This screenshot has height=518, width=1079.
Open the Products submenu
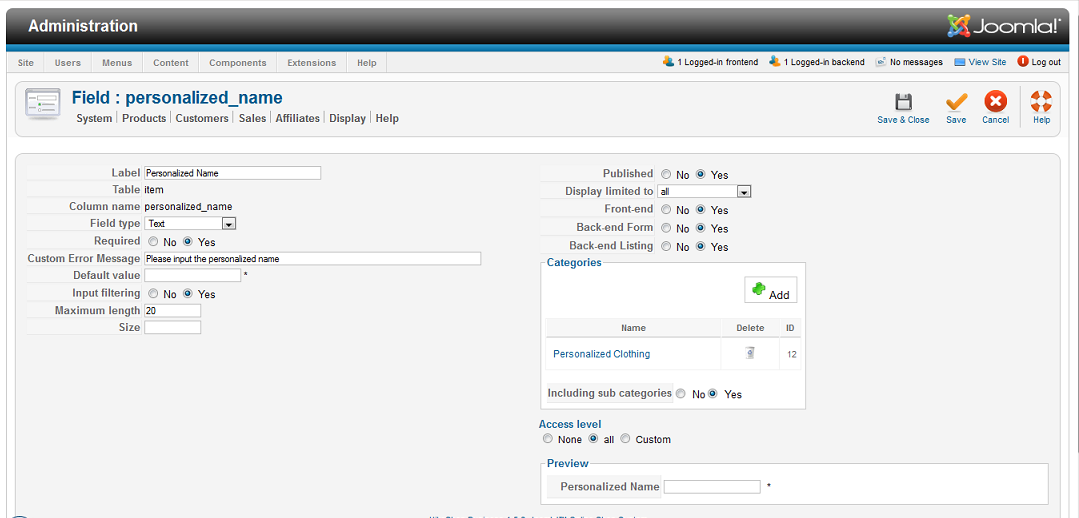point(144,118)
